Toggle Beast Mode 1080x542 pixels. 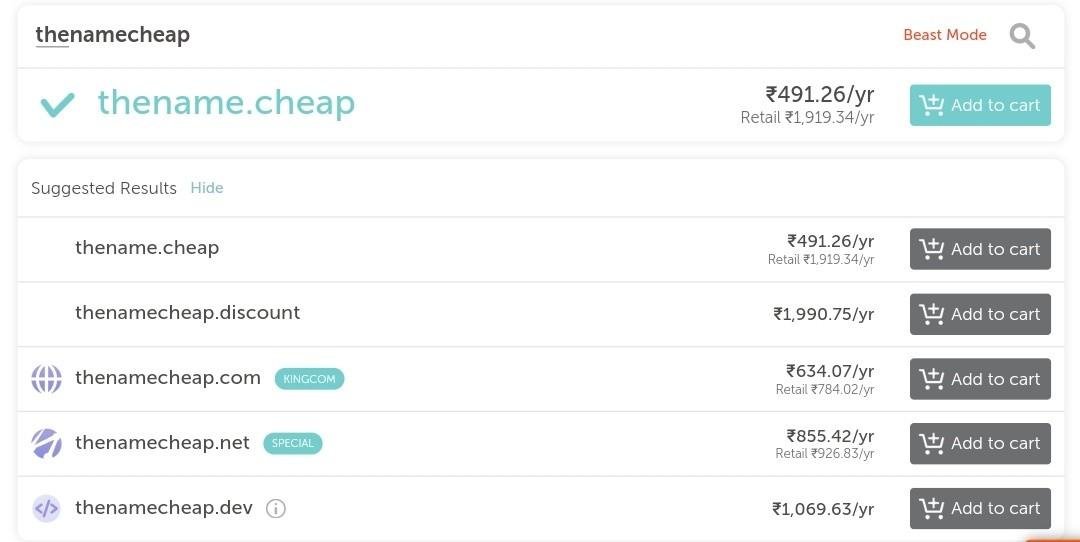click(x=945, y=34)
